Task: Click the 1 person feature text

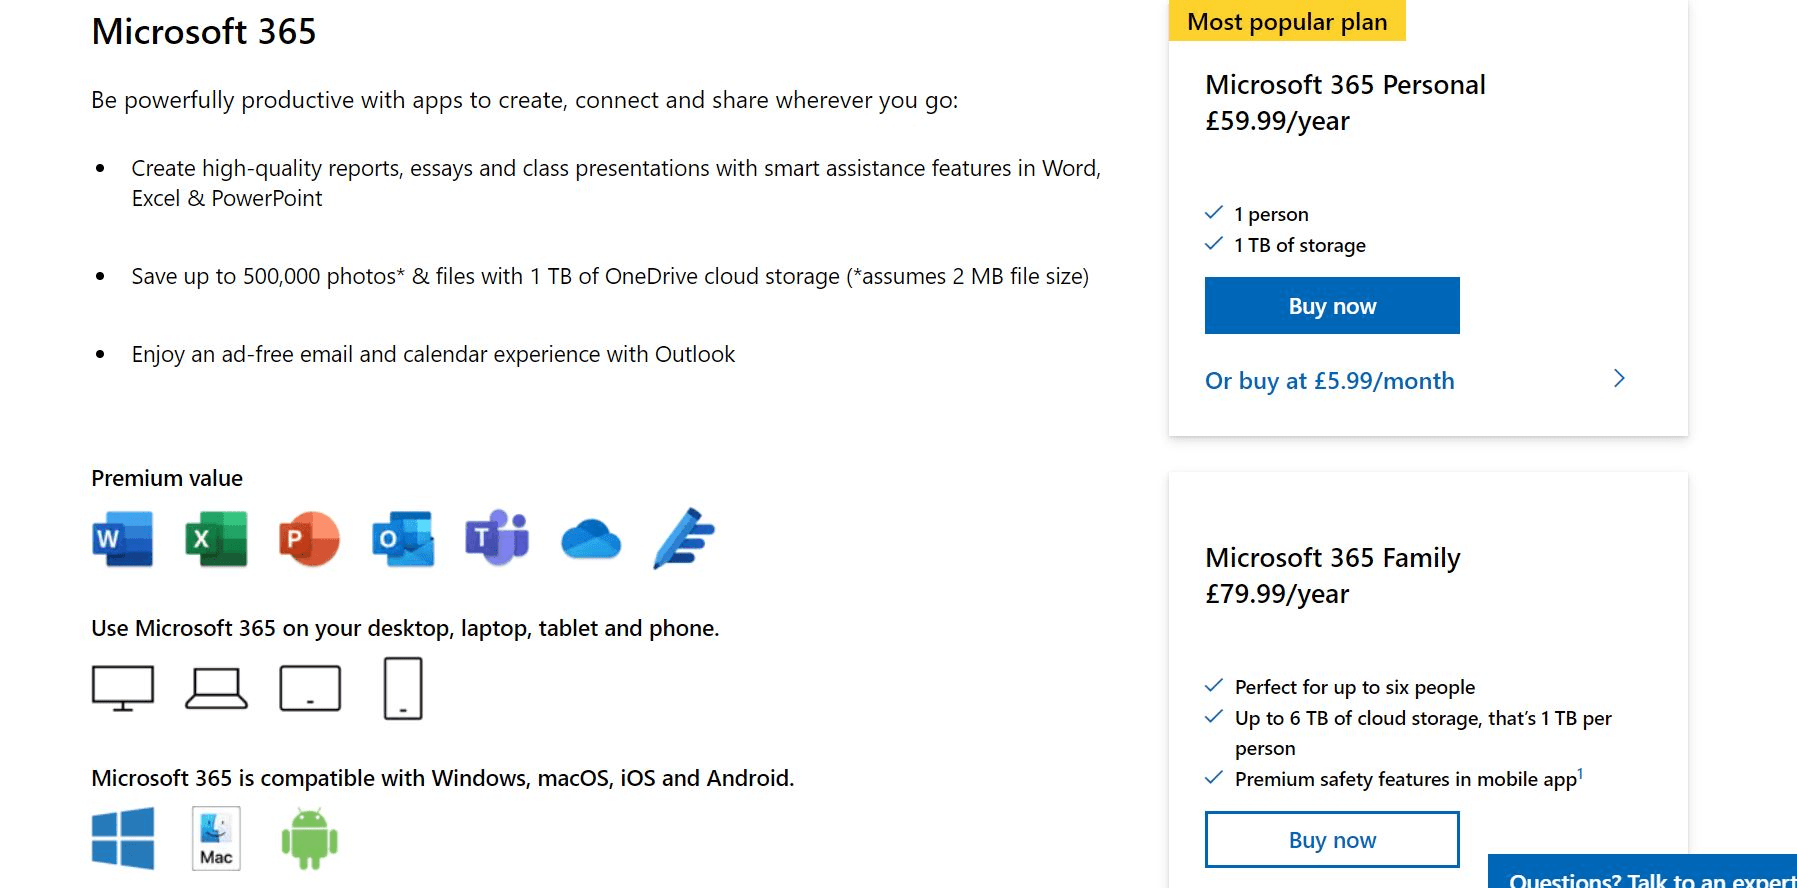Action: pos(1271,214)
